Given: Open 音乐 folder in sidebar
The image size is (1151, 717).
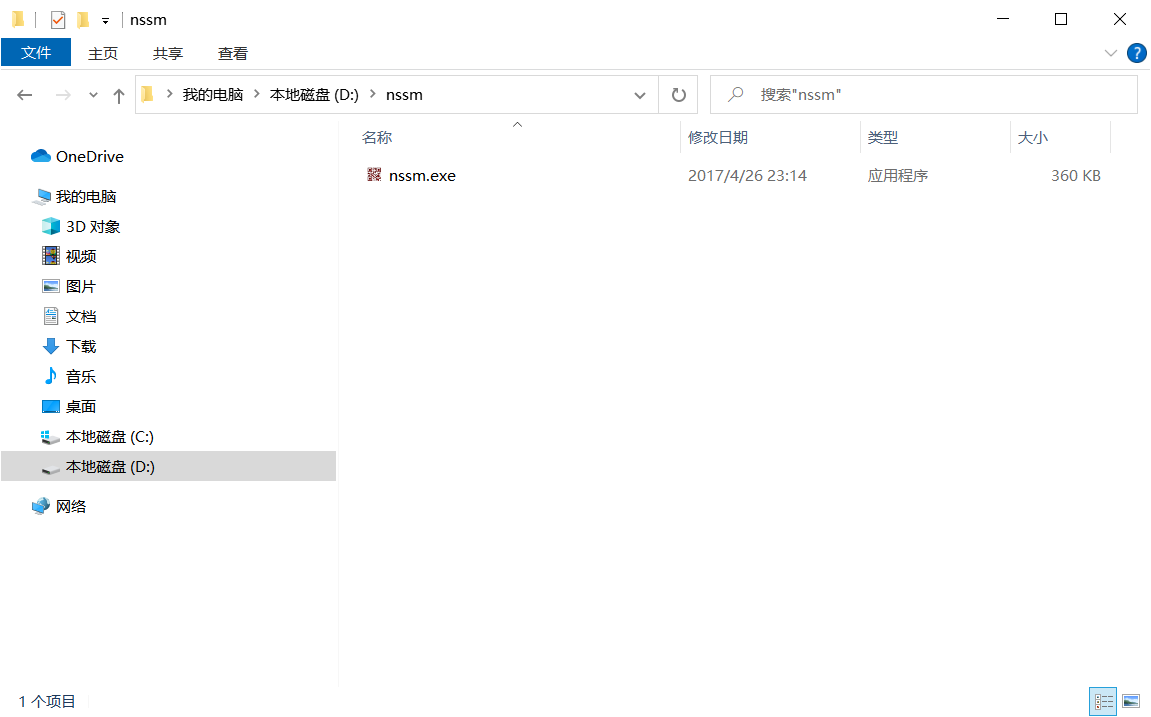Looking at the screenshot, I should 81,376.
